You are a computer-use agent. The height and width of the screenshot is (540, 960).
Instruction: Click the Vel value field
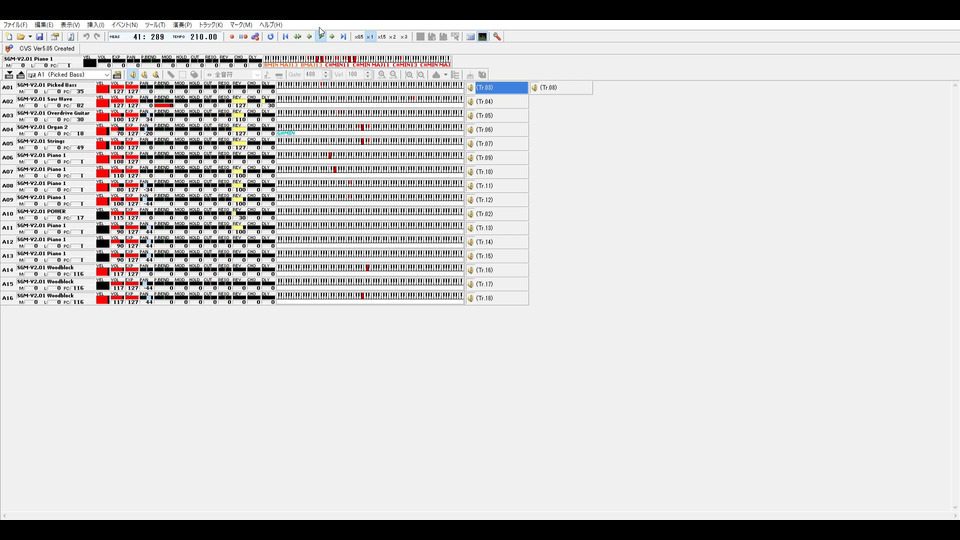tap(354, 75)
